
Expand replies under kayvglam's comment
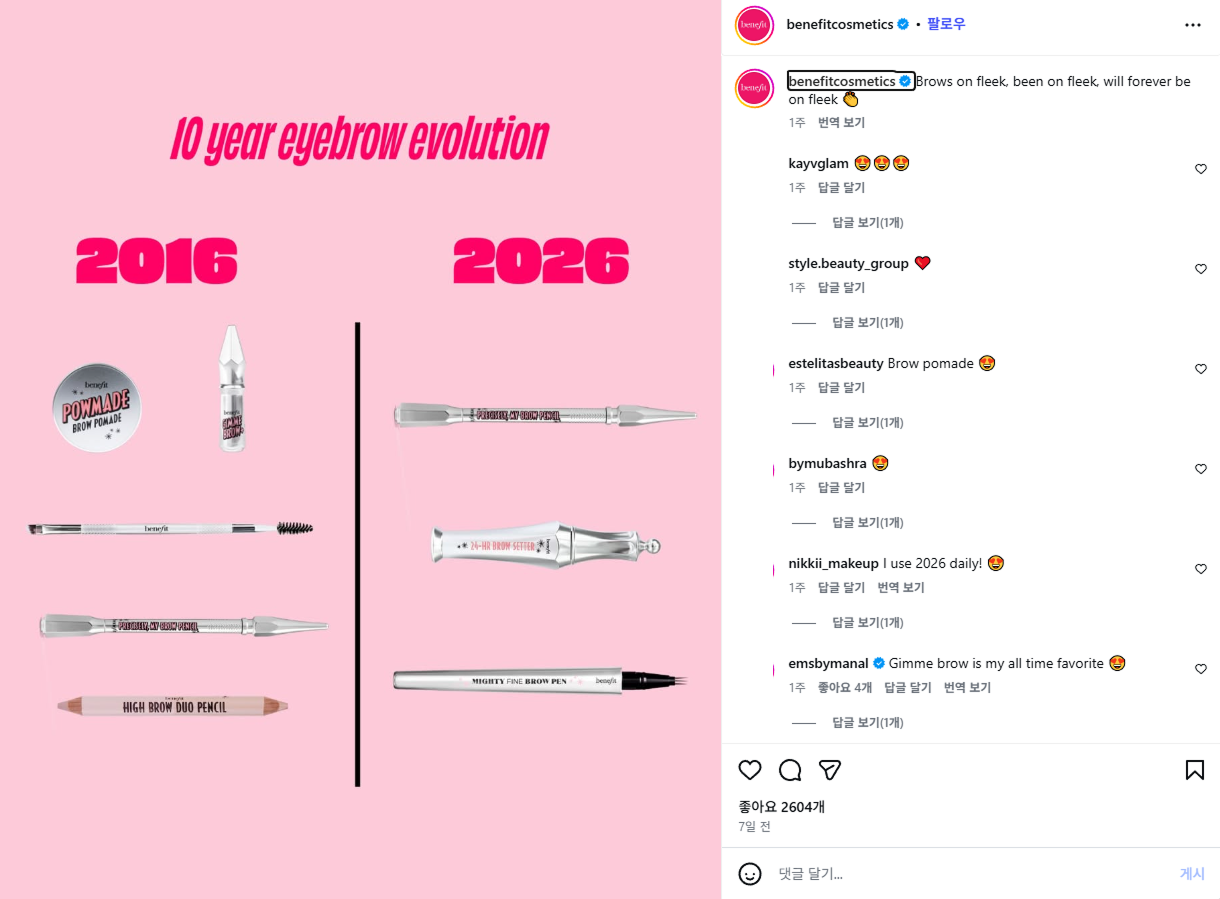(867, 222)
